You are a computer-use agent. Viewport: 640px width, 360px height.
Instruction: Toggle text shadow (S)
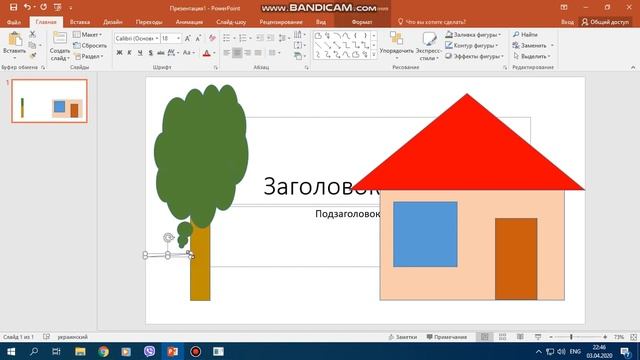click(151, 53)
